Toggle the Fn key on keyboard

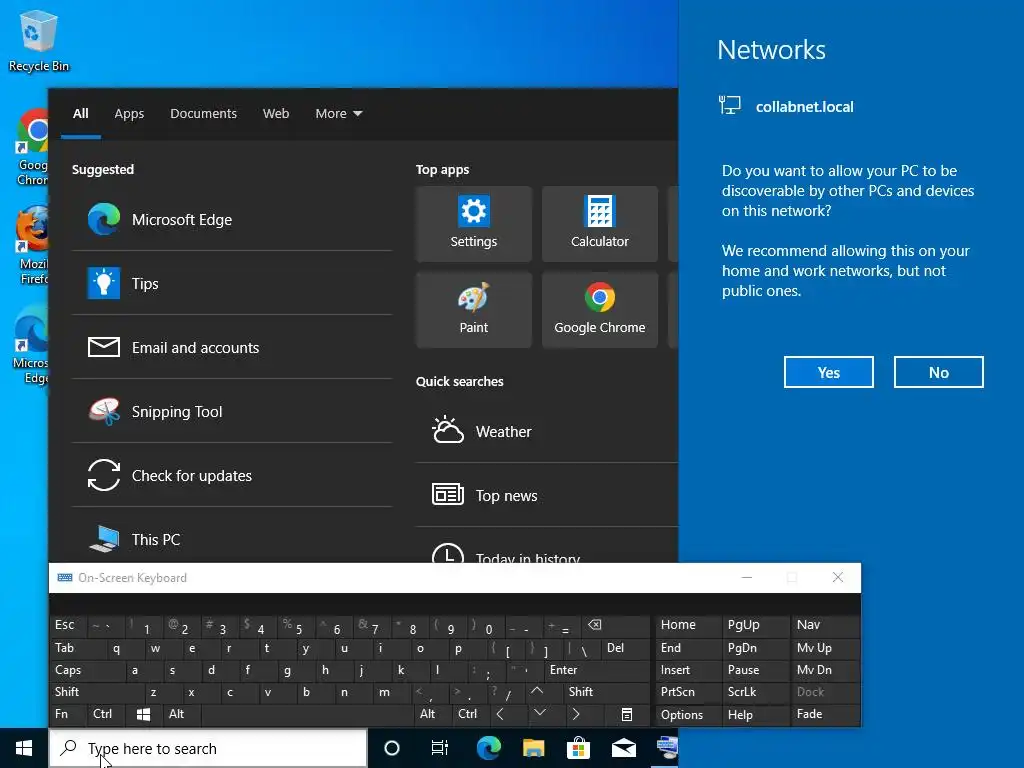[x=69, y=714]
